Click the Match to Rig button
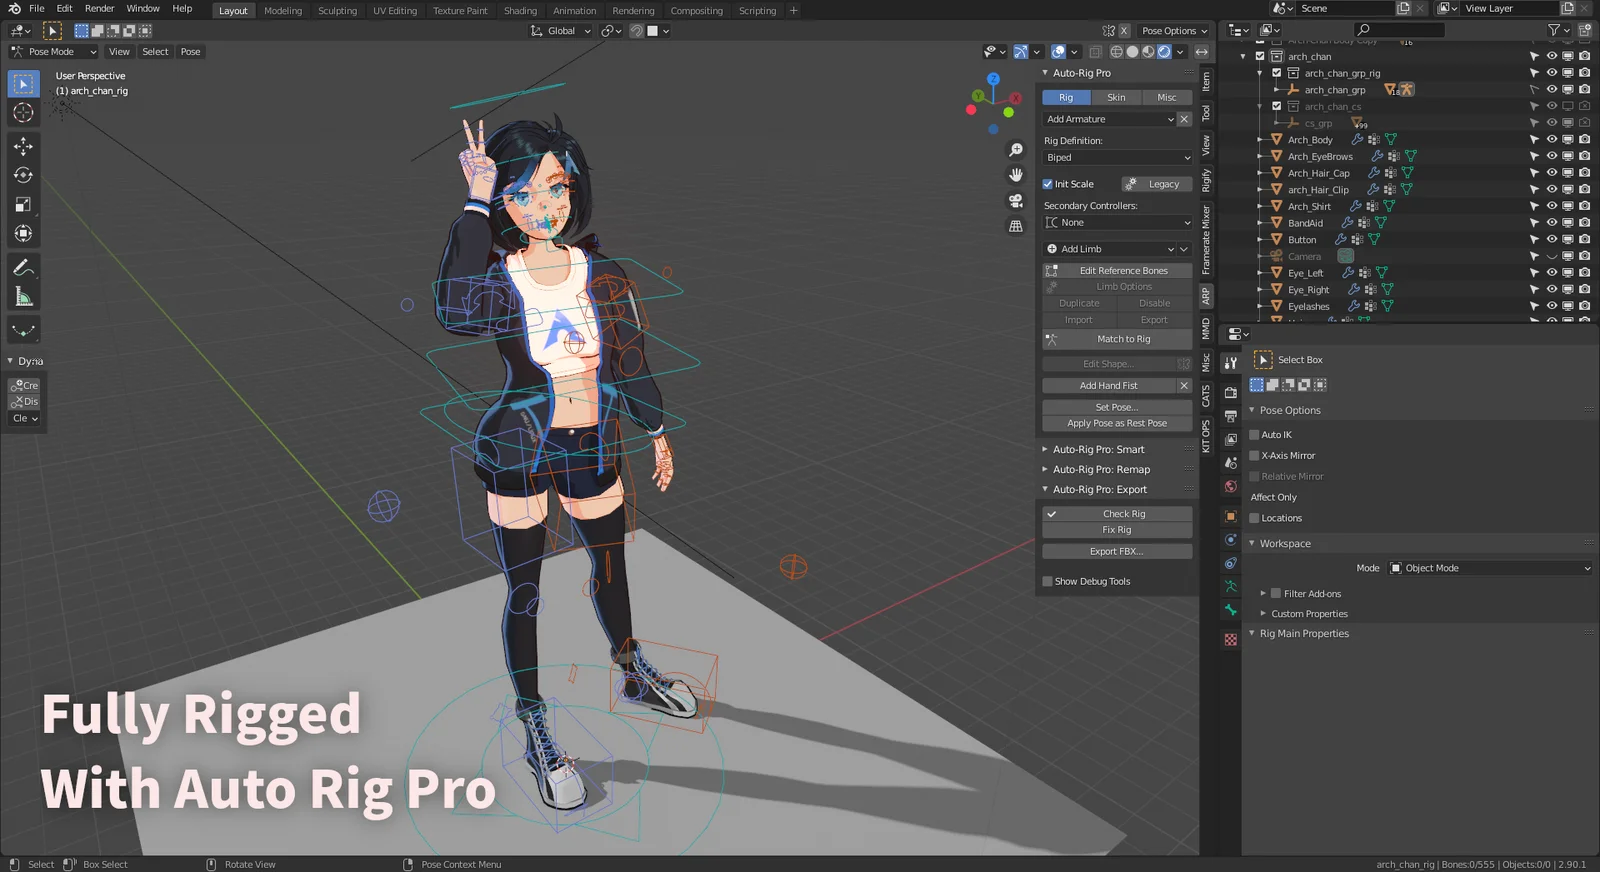The height and width of the screenshot is (872, 1600). tap(1117, 339)
